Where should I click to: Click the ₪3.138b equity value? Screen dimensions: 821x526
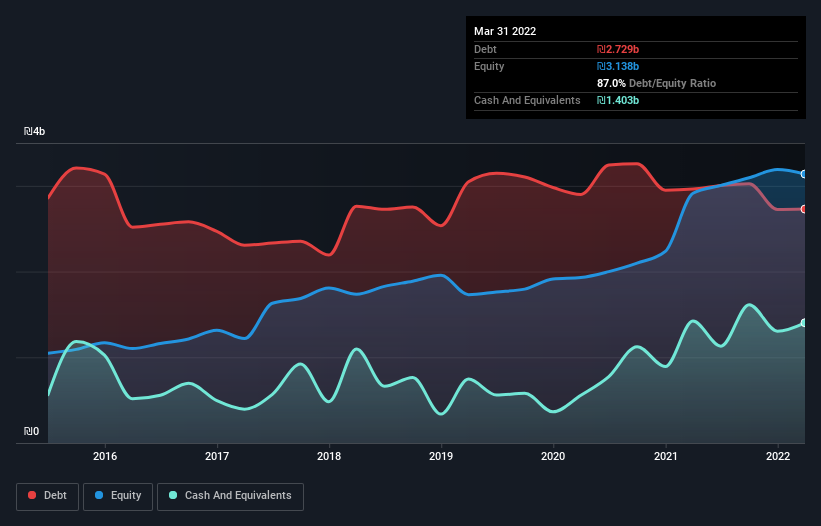[x=618, y=66]
